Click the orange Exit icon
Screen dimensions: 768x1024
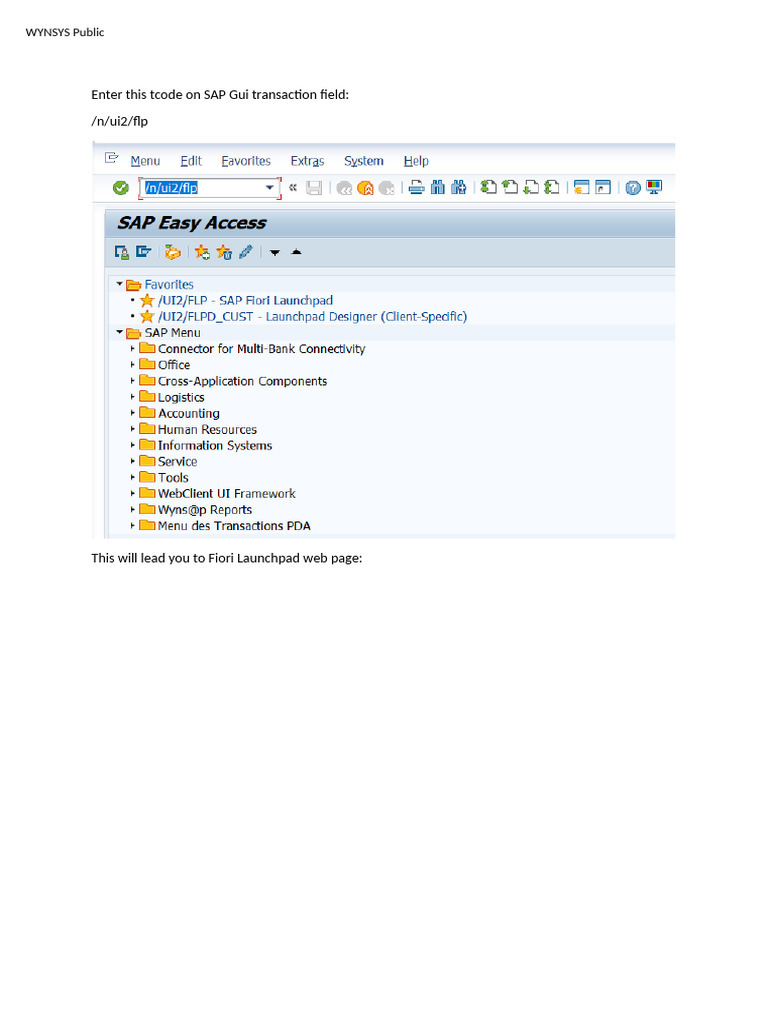point(366,188)
